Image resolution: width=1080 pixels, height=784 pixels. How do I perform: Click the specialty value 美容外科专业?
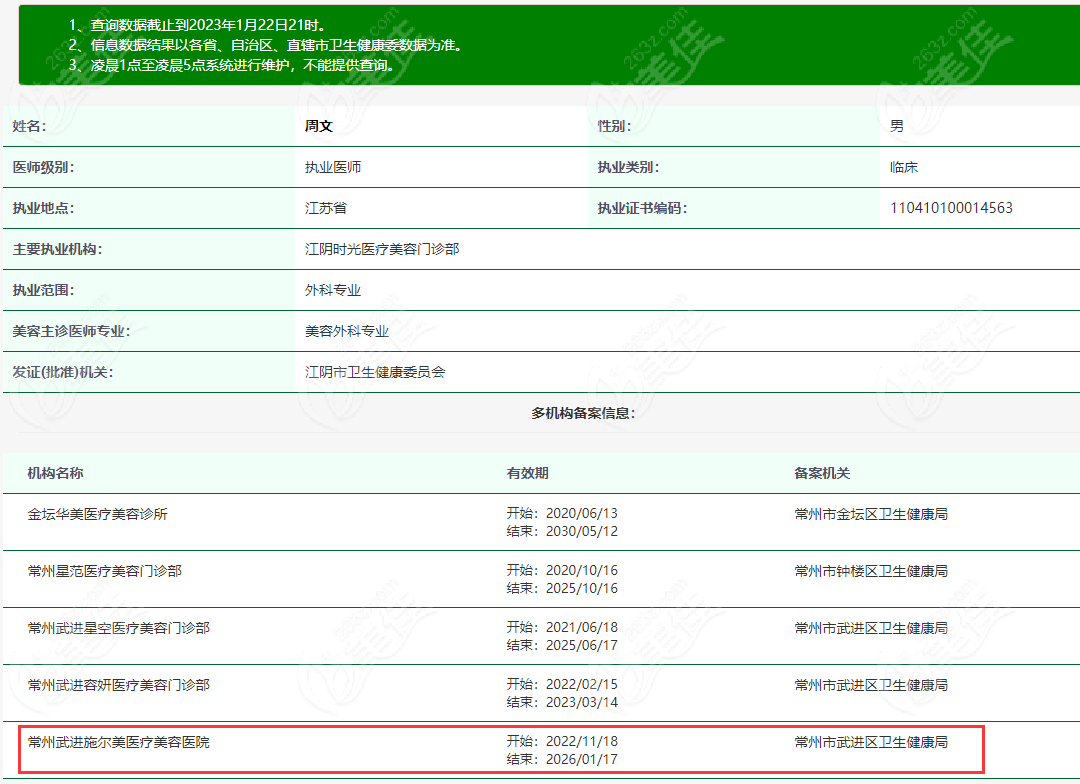click(x=347, y=331)
